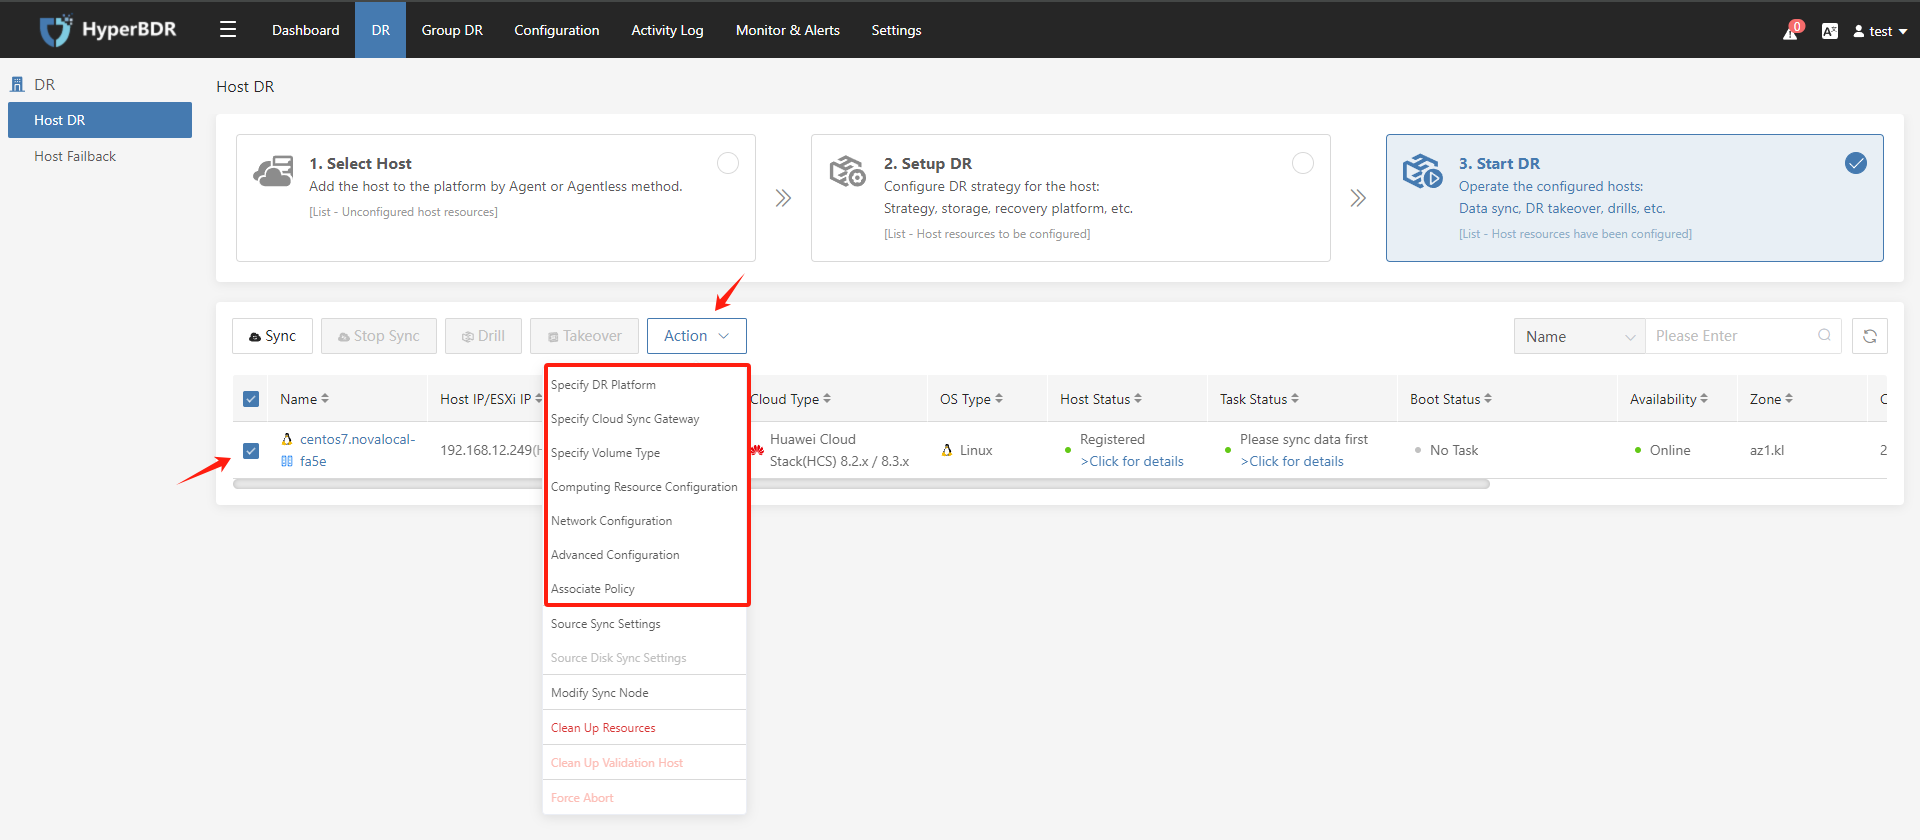Select Host DR in the sidebar
The image size is (1920, 840).
tap(100, 120)
